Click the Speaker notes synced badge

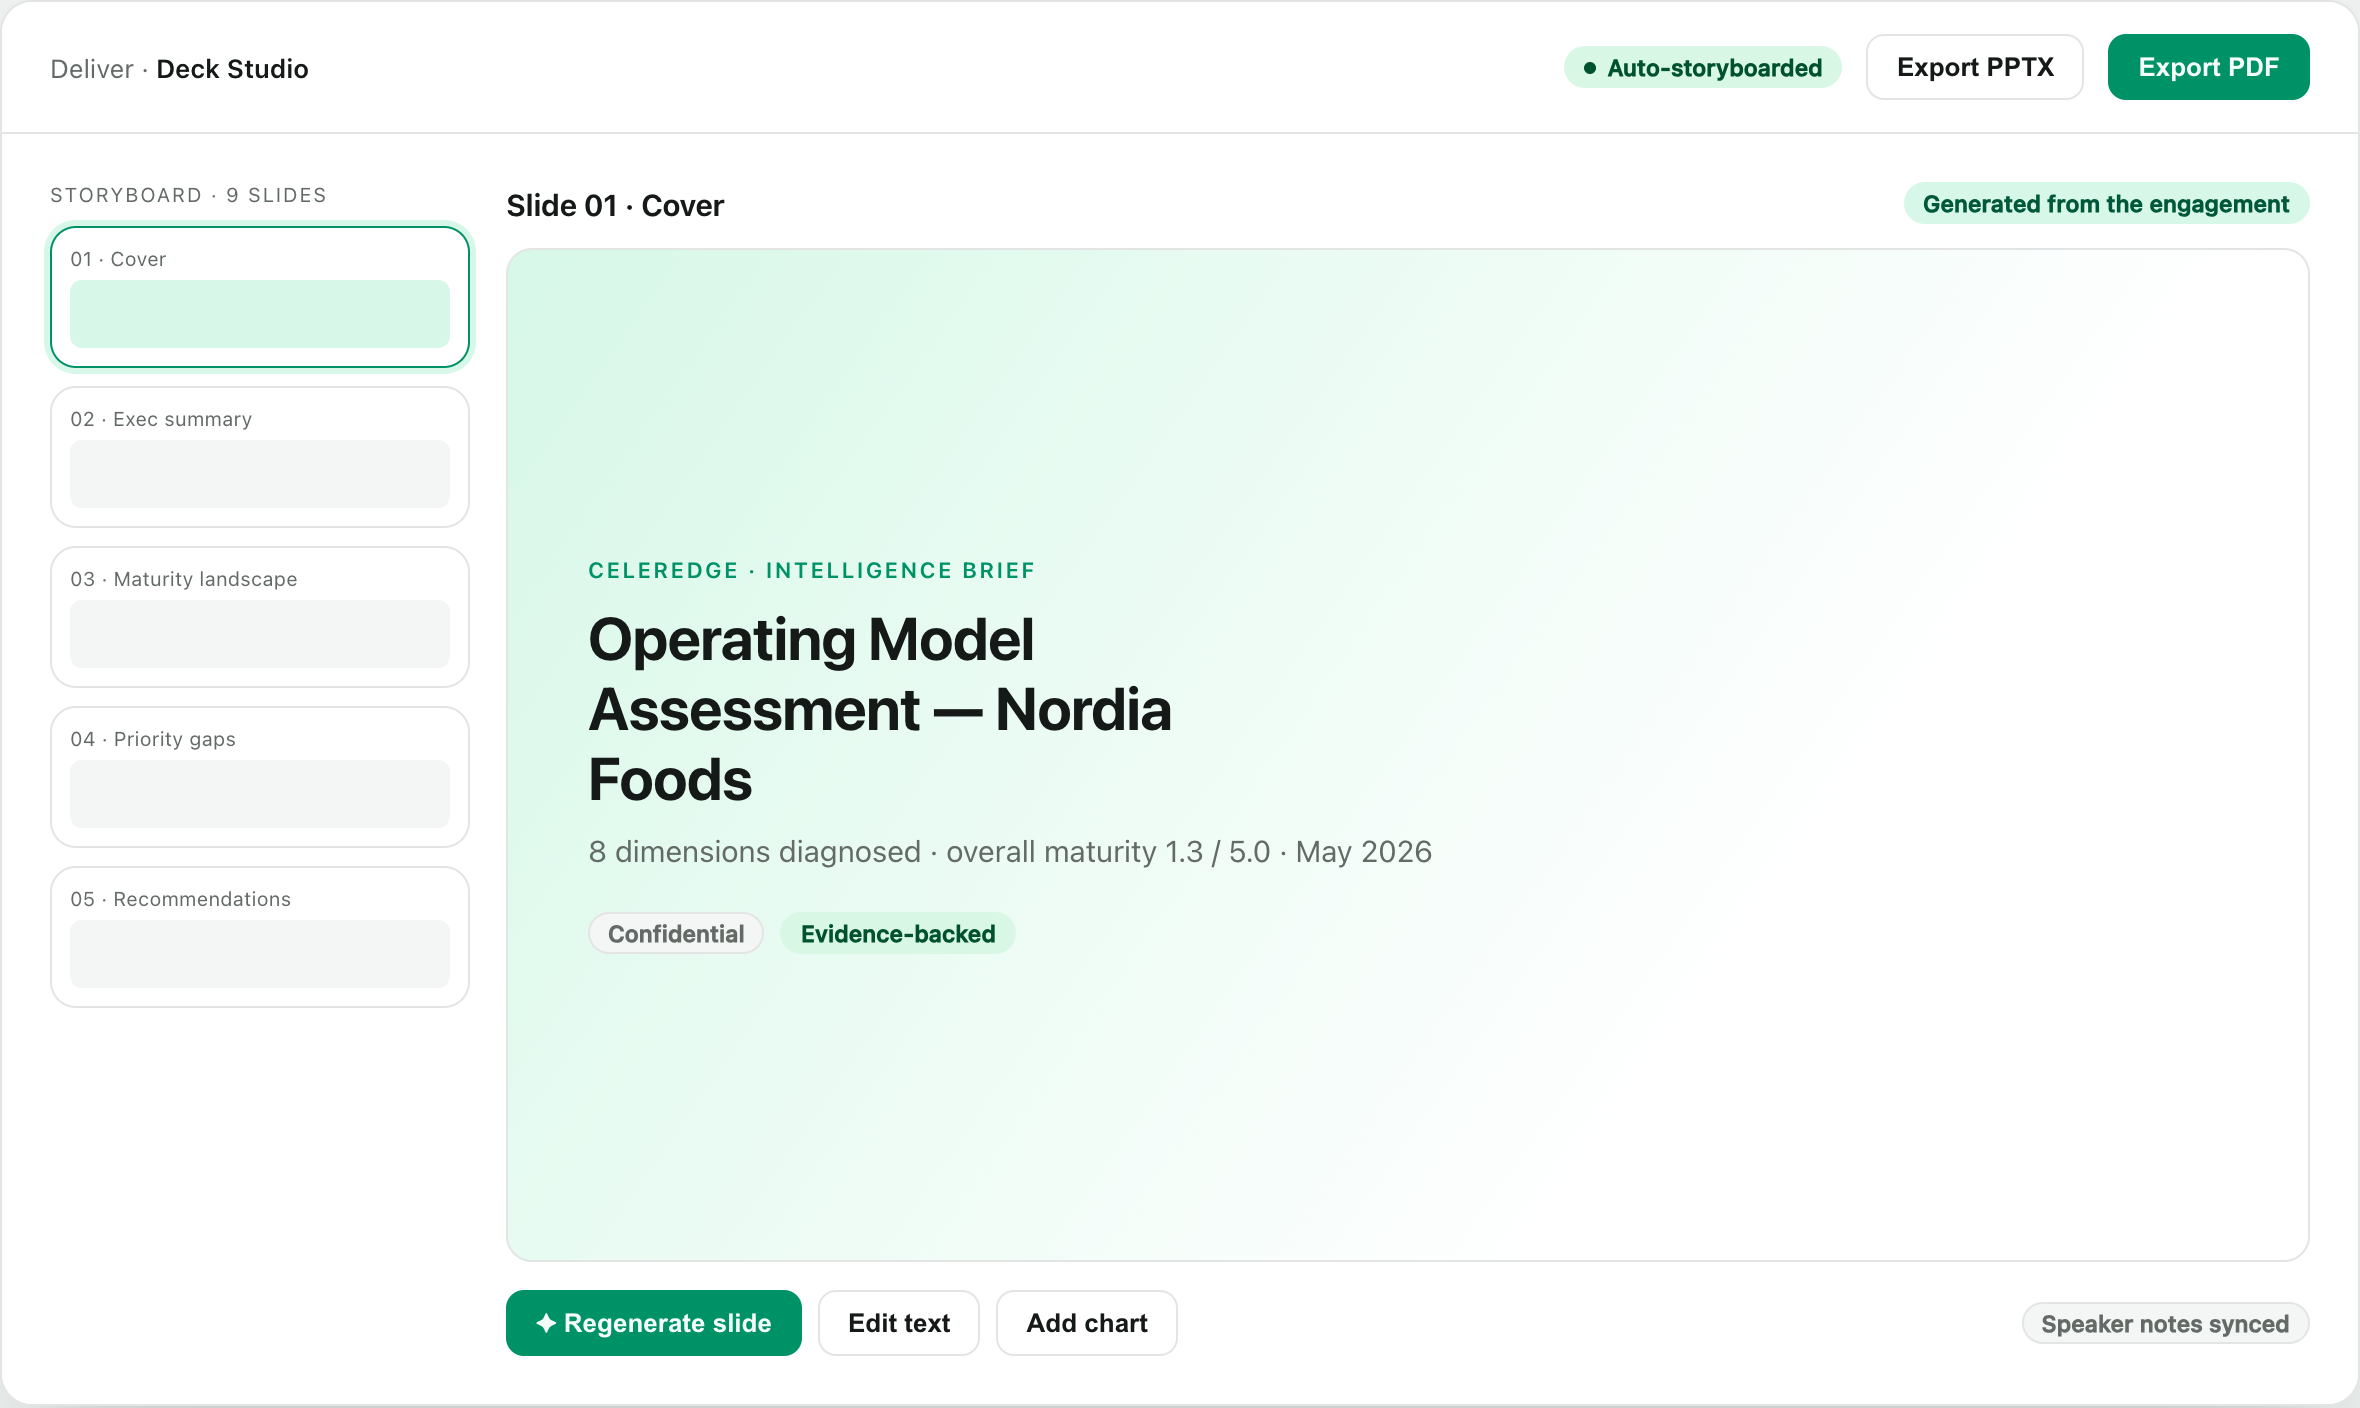click(x=2165, y=1324)
